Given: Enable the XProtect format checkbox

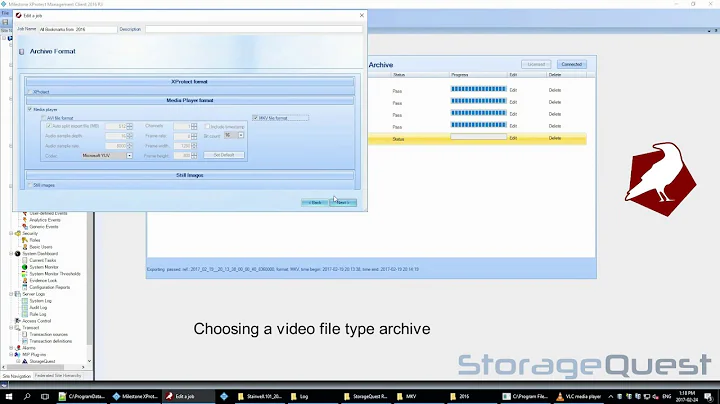Looking at the screenshot, I should pos(30,92).
